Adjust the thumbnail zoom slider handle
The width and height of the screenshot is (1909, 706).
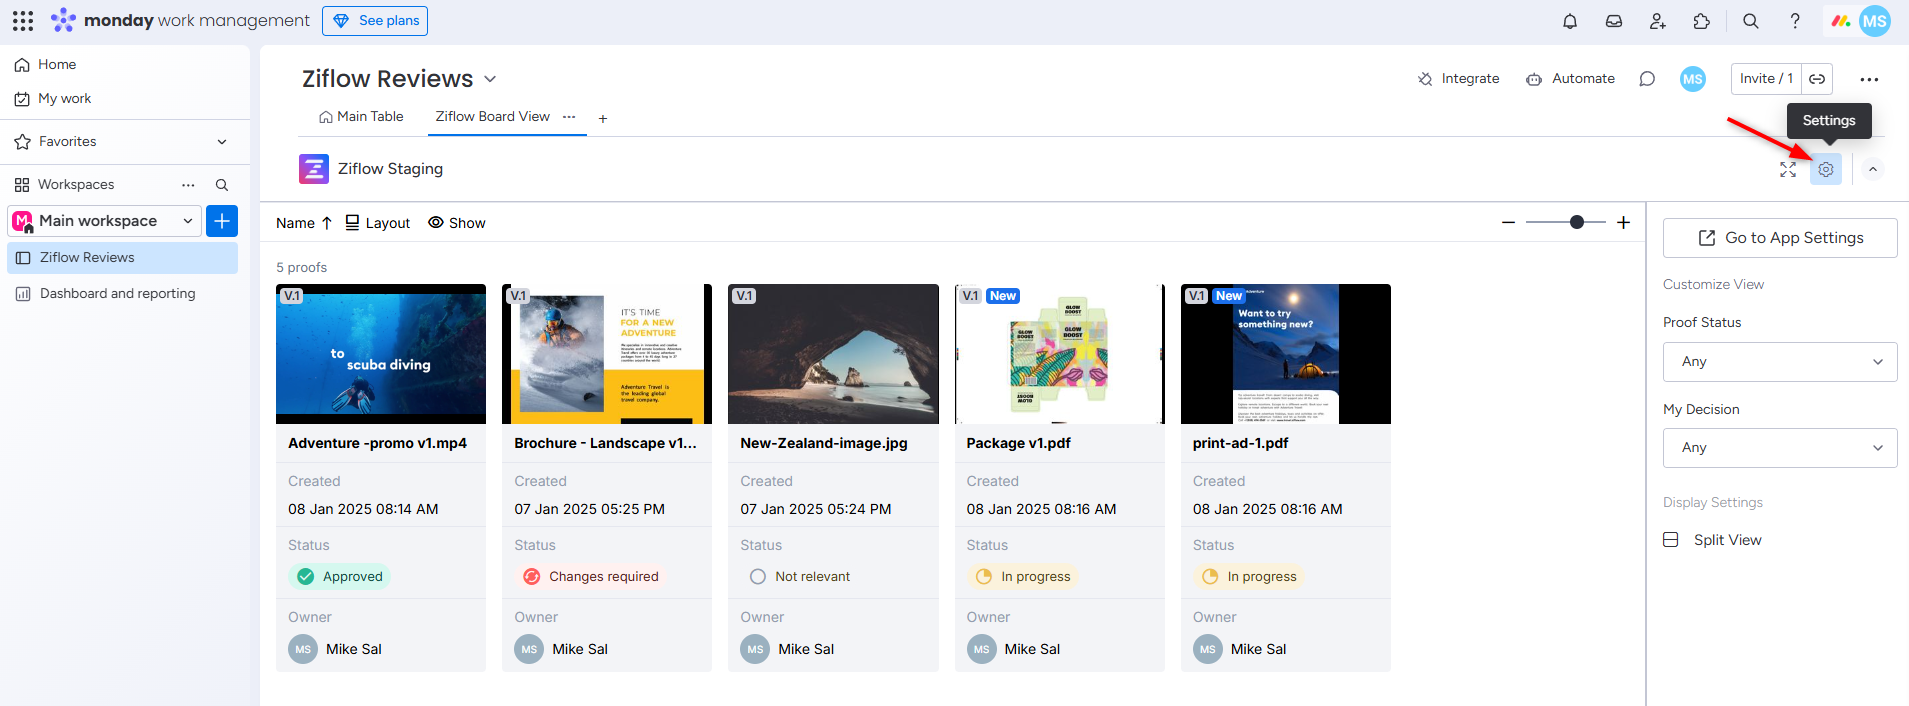[1577, 222]
